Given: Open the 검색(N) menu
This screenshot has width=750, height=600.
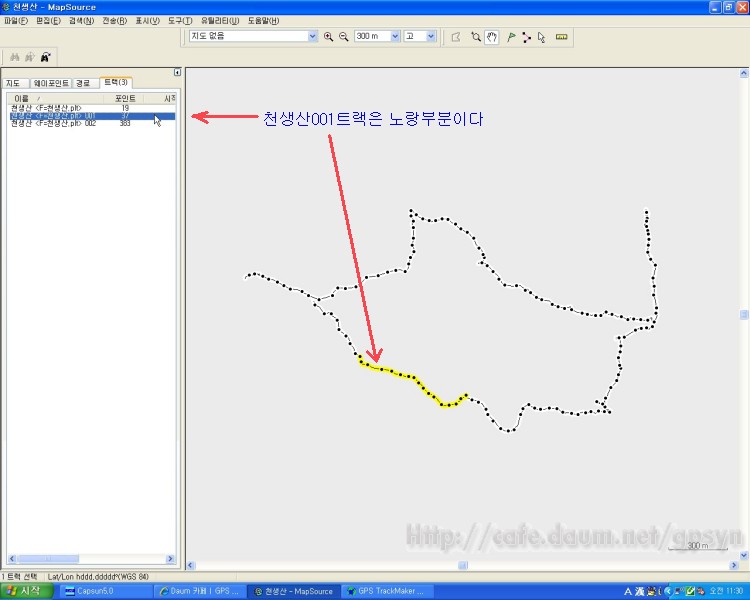Looking at the screenshot, I should [x=81, y=21].
